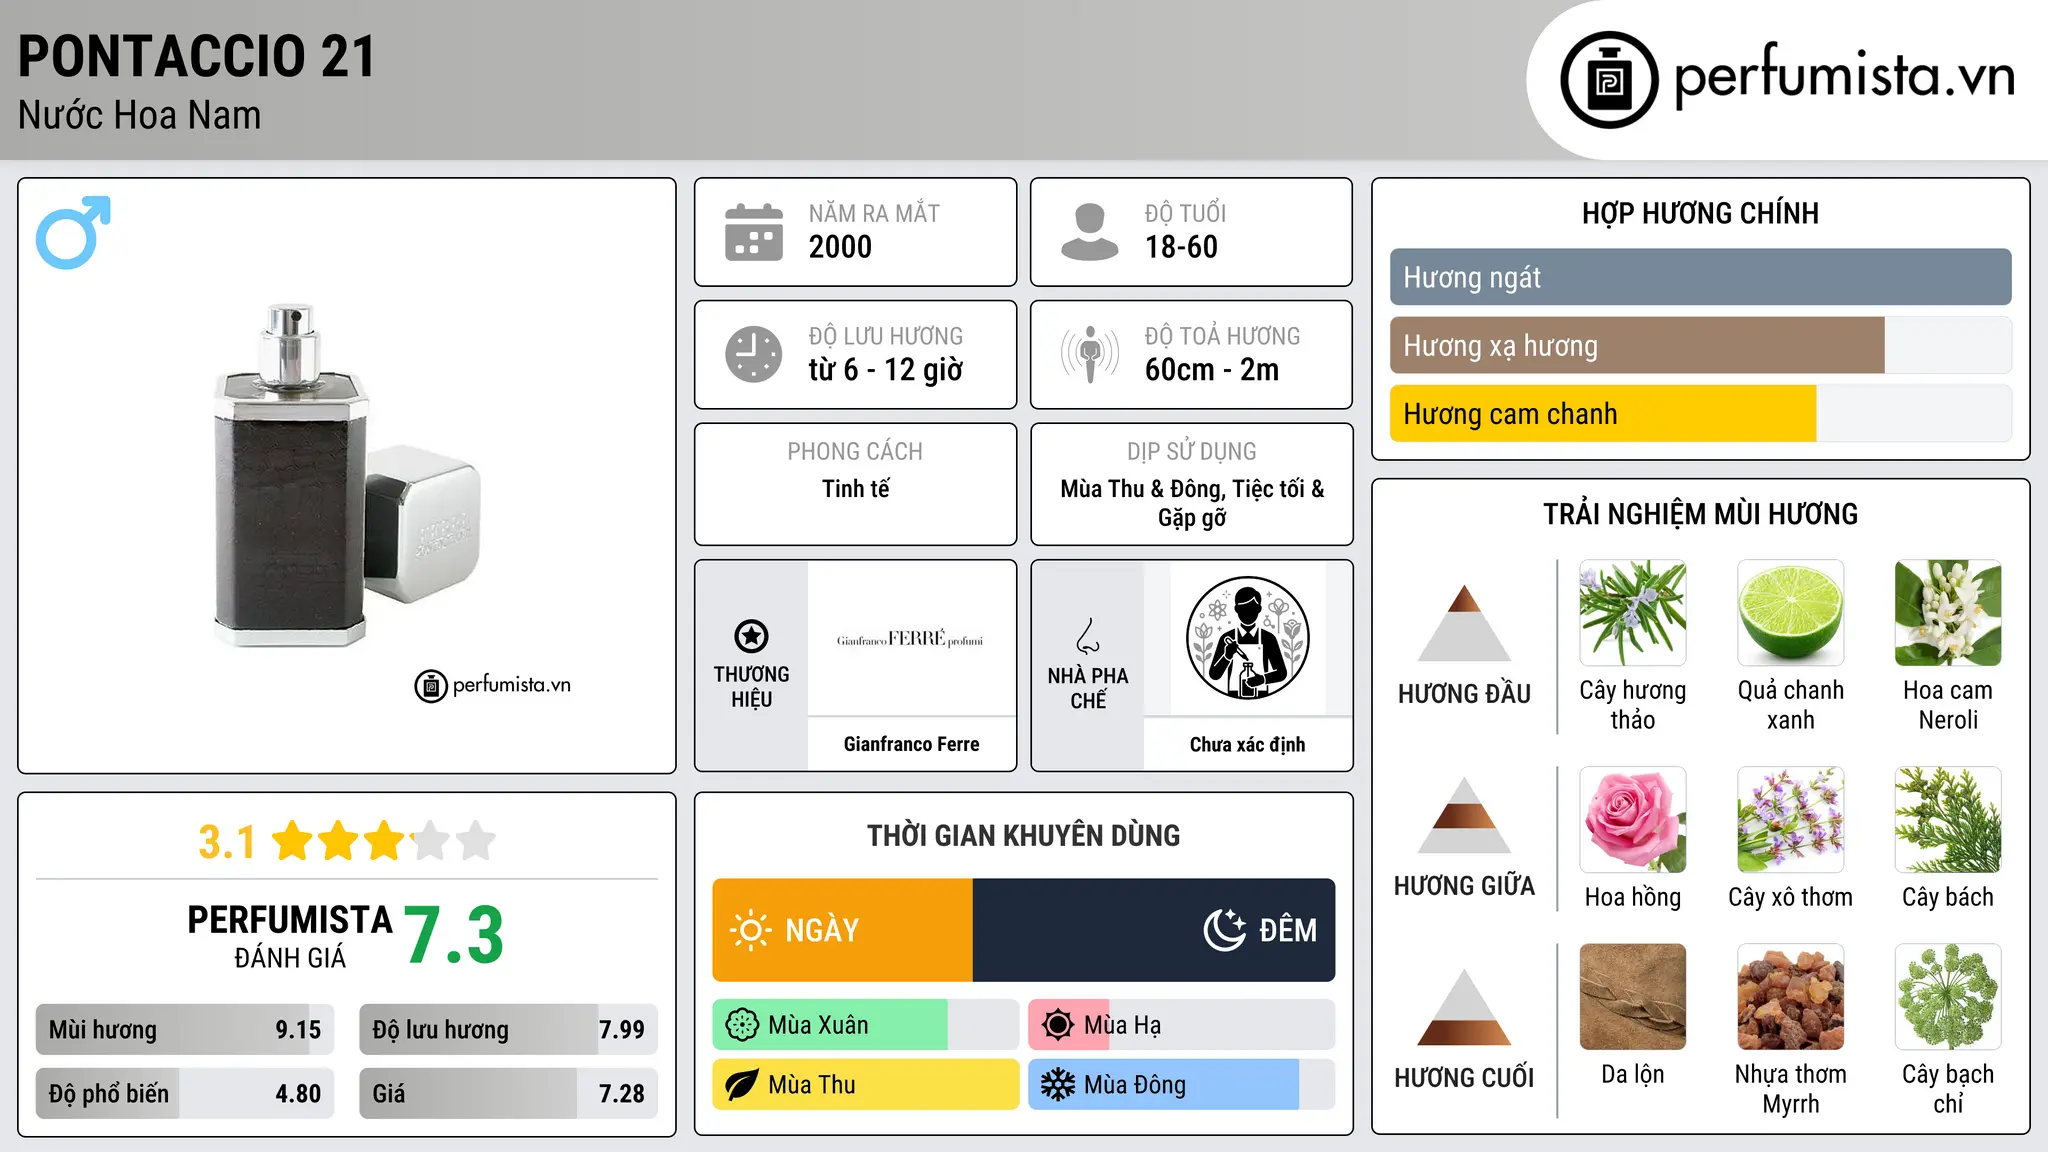Viewport: 2048px width, 1152px height.
Task: Click the middle notes pyramid icon
Action: tap(1464, 815)
